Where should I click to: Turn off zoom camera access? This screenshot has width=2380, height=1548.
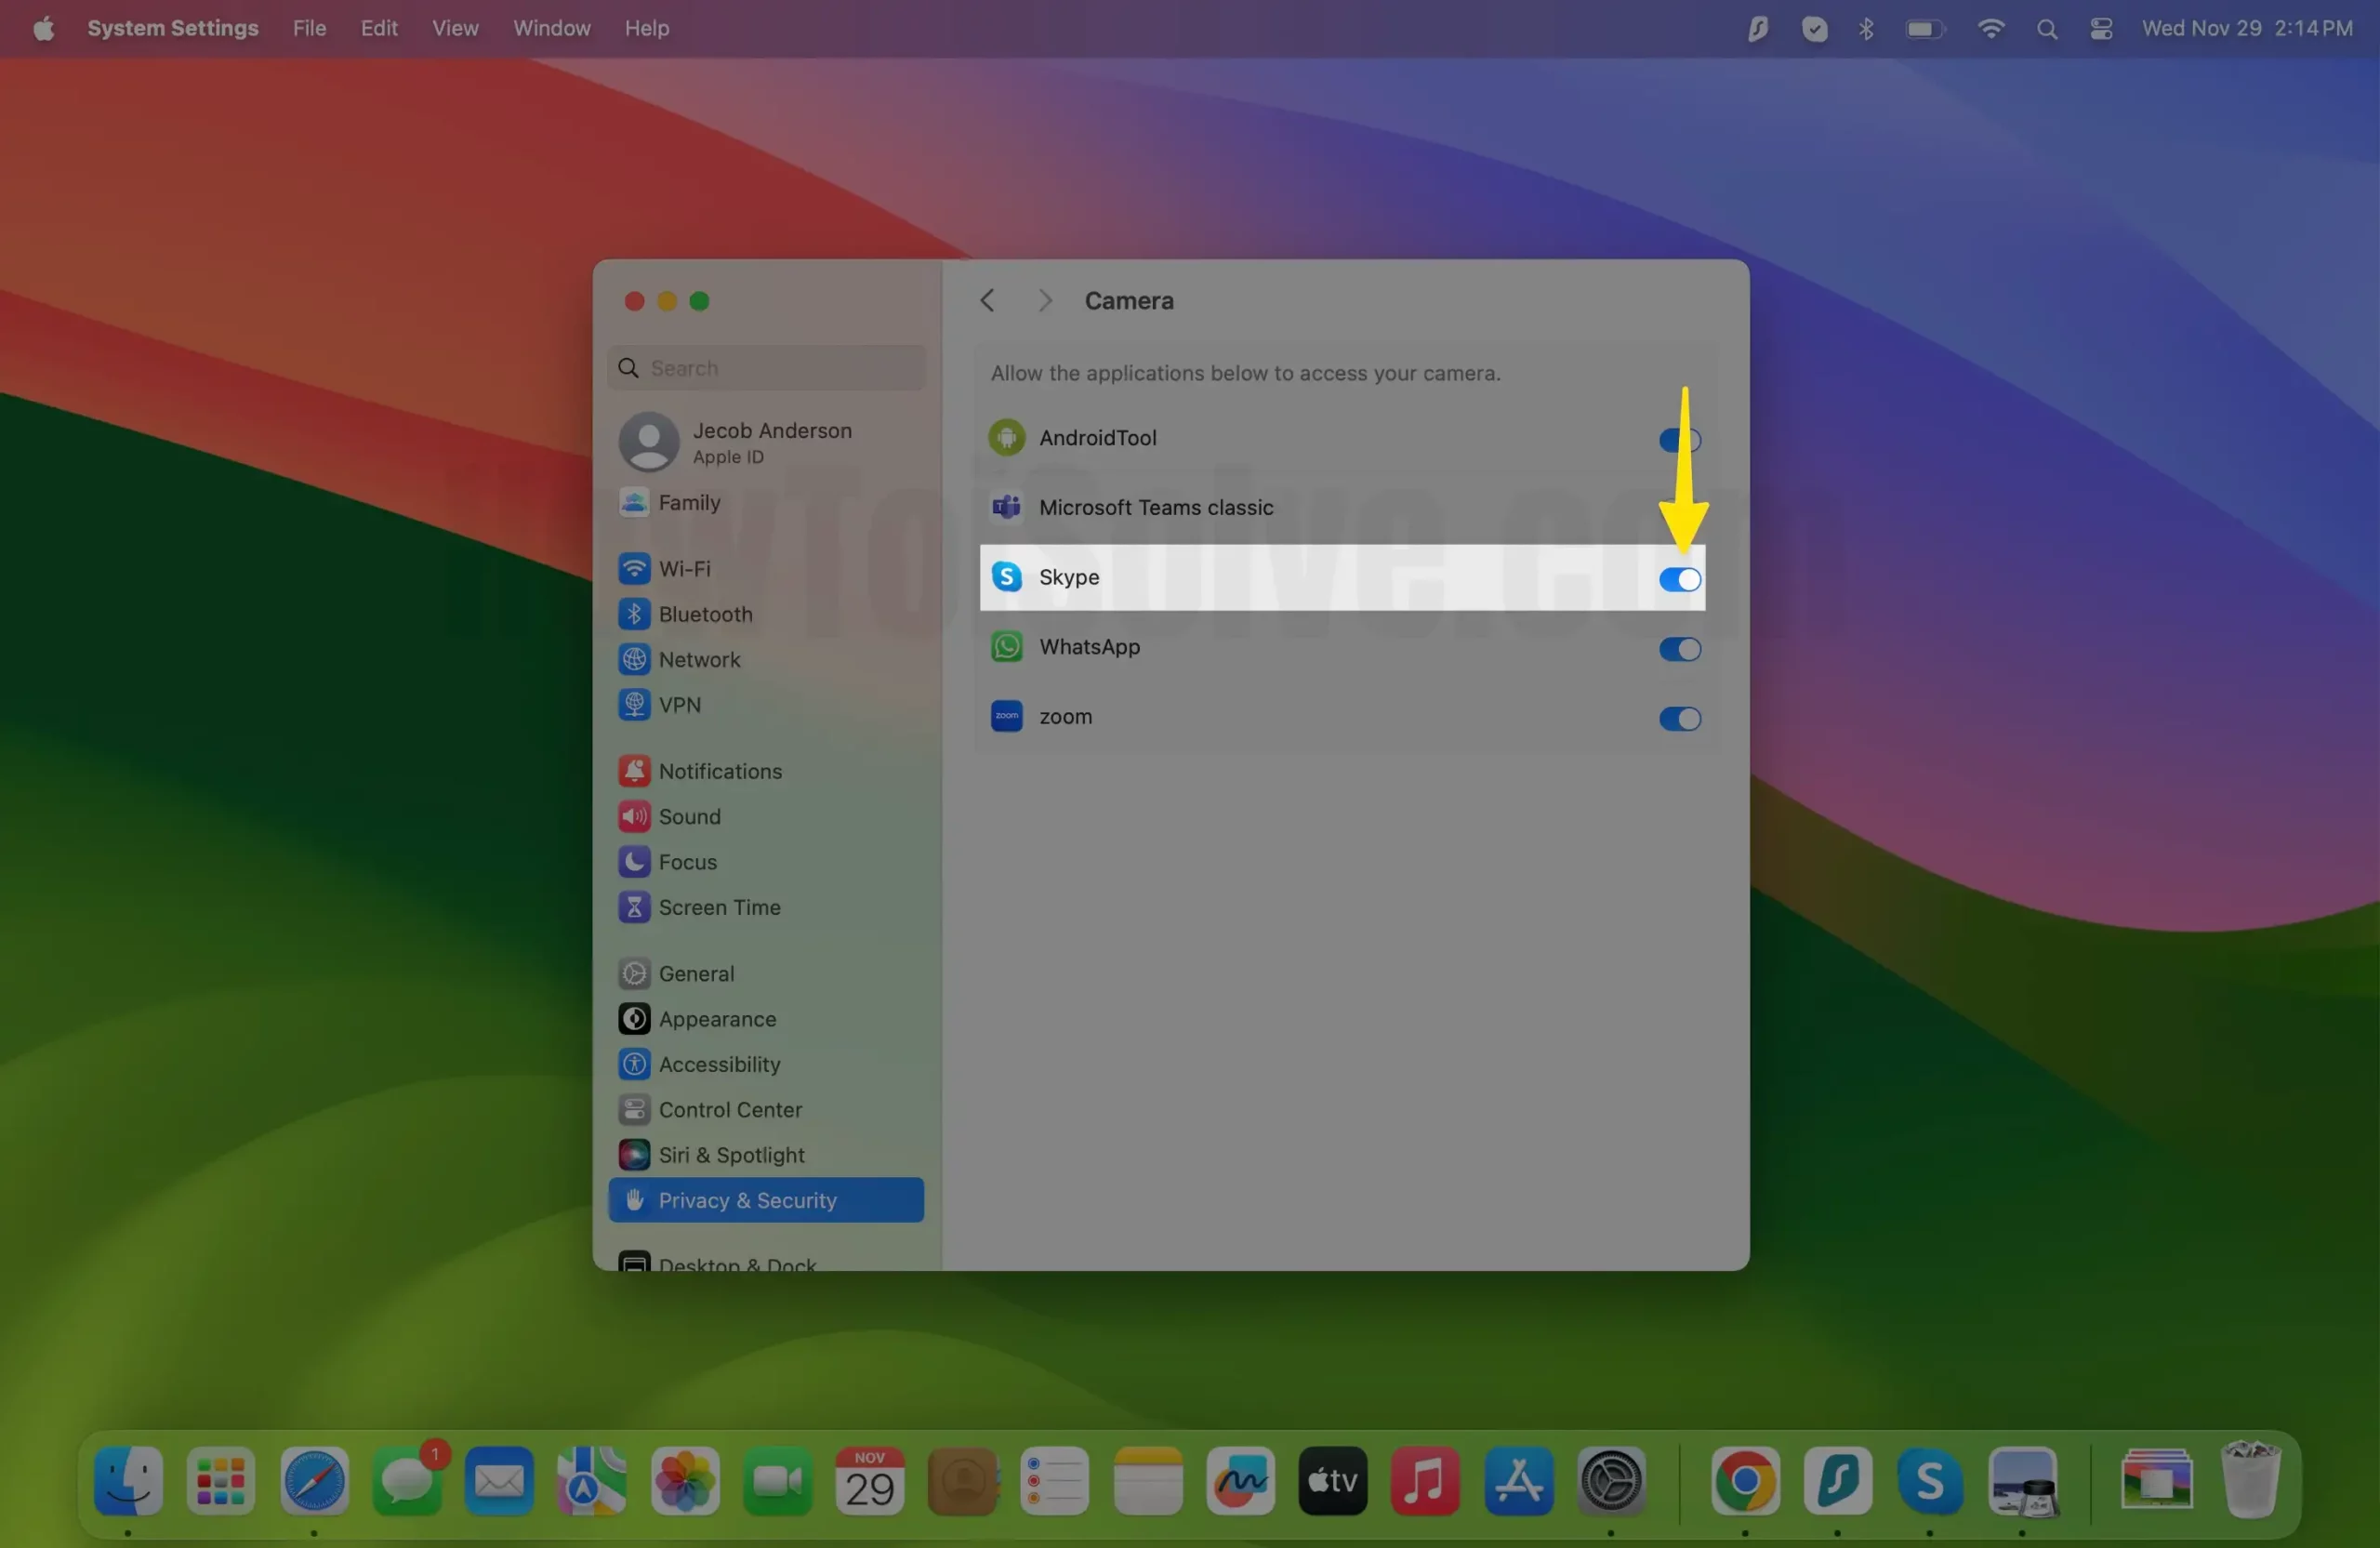click(x=1679, y=719)
